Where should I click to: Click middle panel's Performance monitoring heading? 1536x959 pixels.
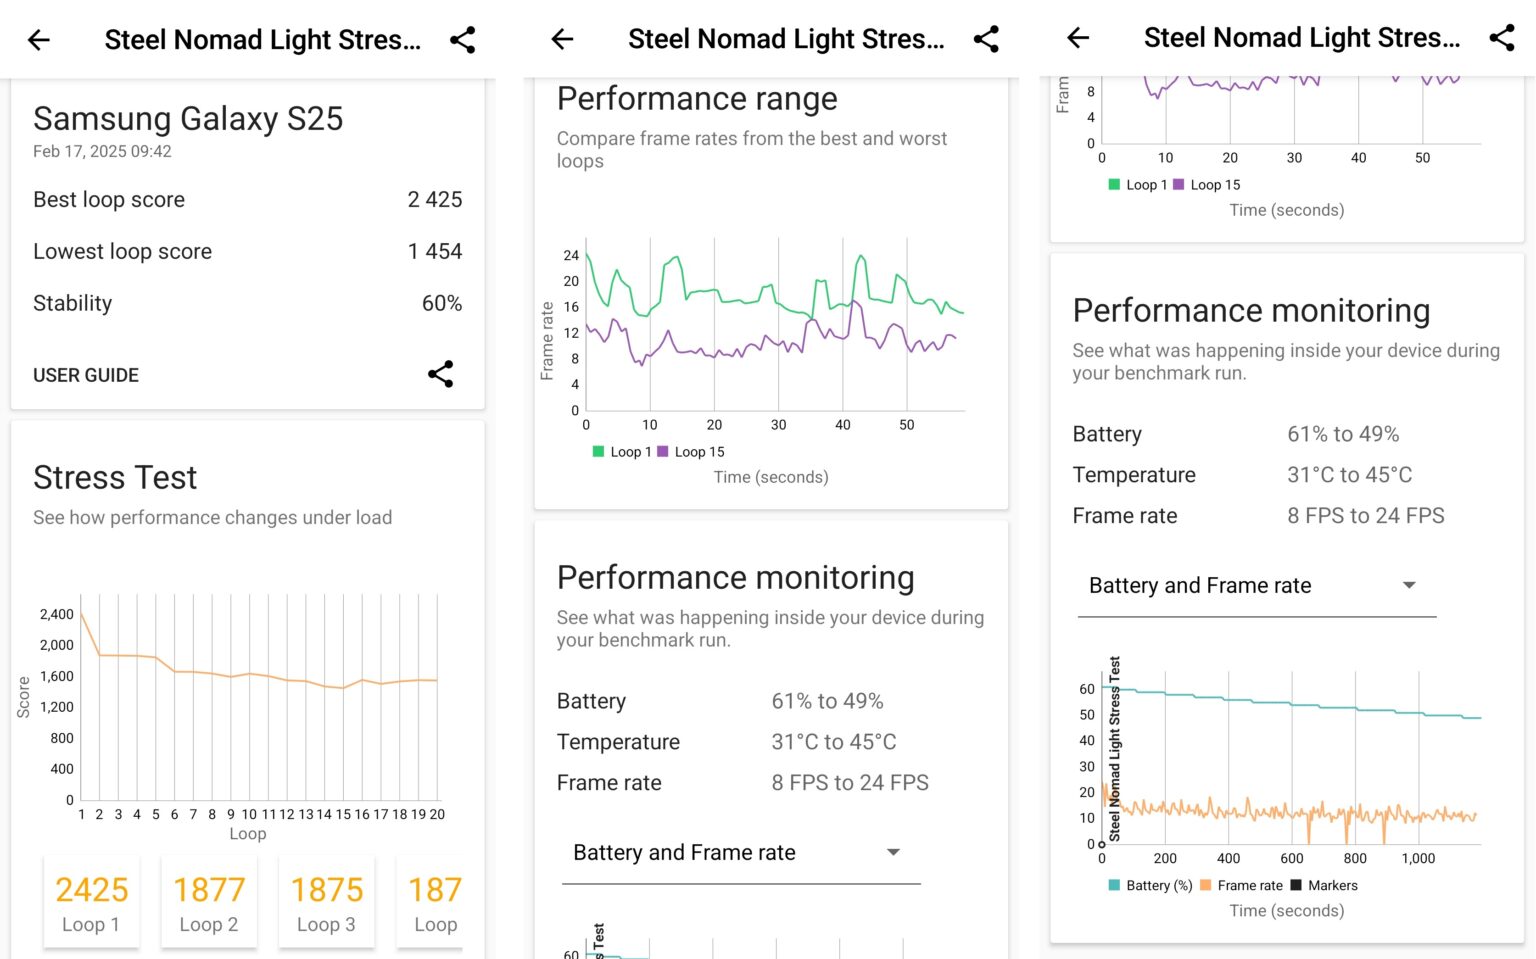pyautogui.click(x=736, y=578)
